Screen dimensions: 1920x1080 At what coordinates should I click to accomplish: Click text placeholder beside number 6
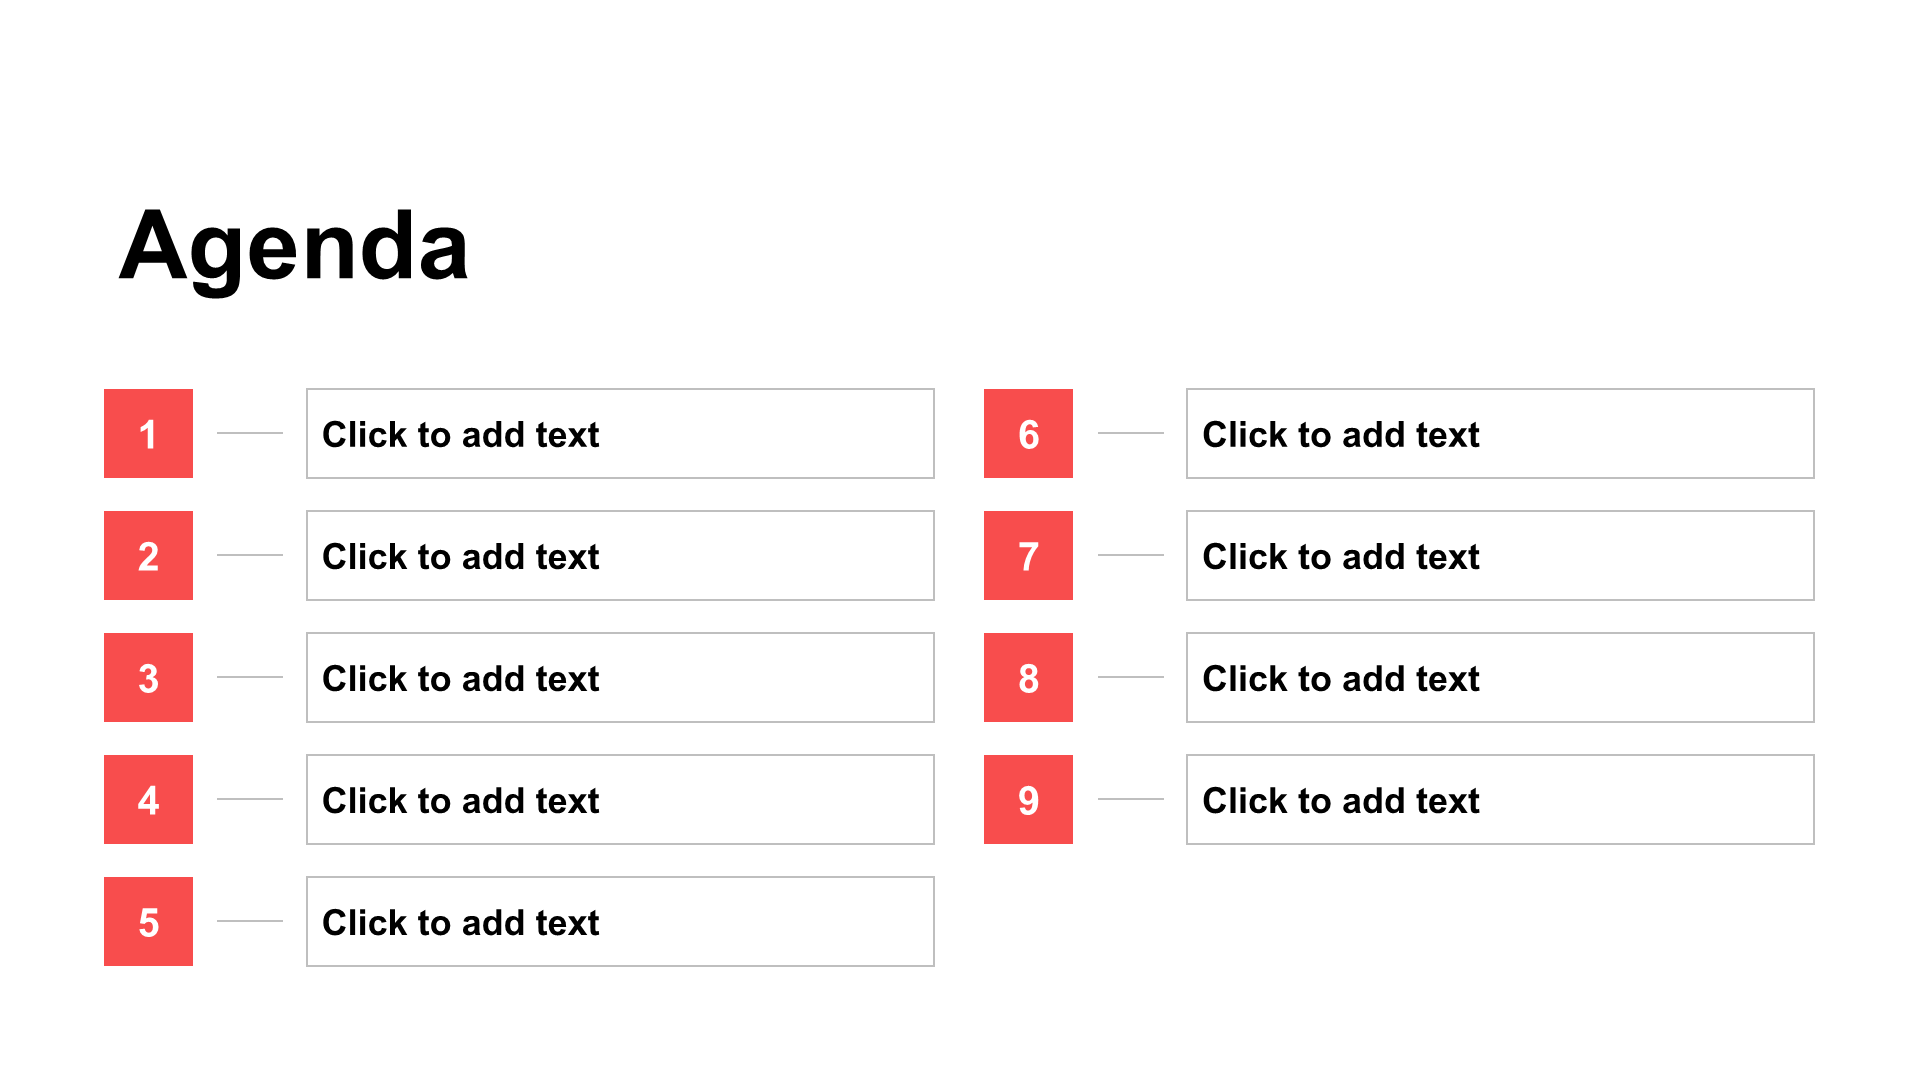pyautogui.click(x=1500, y=433)
